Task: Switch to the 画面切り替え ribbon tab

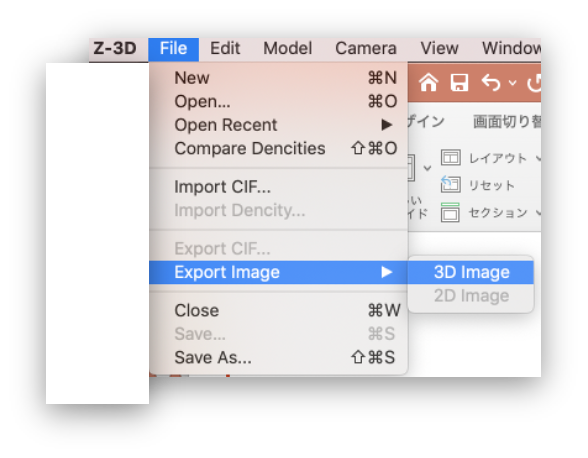Action: coord(507,122)
